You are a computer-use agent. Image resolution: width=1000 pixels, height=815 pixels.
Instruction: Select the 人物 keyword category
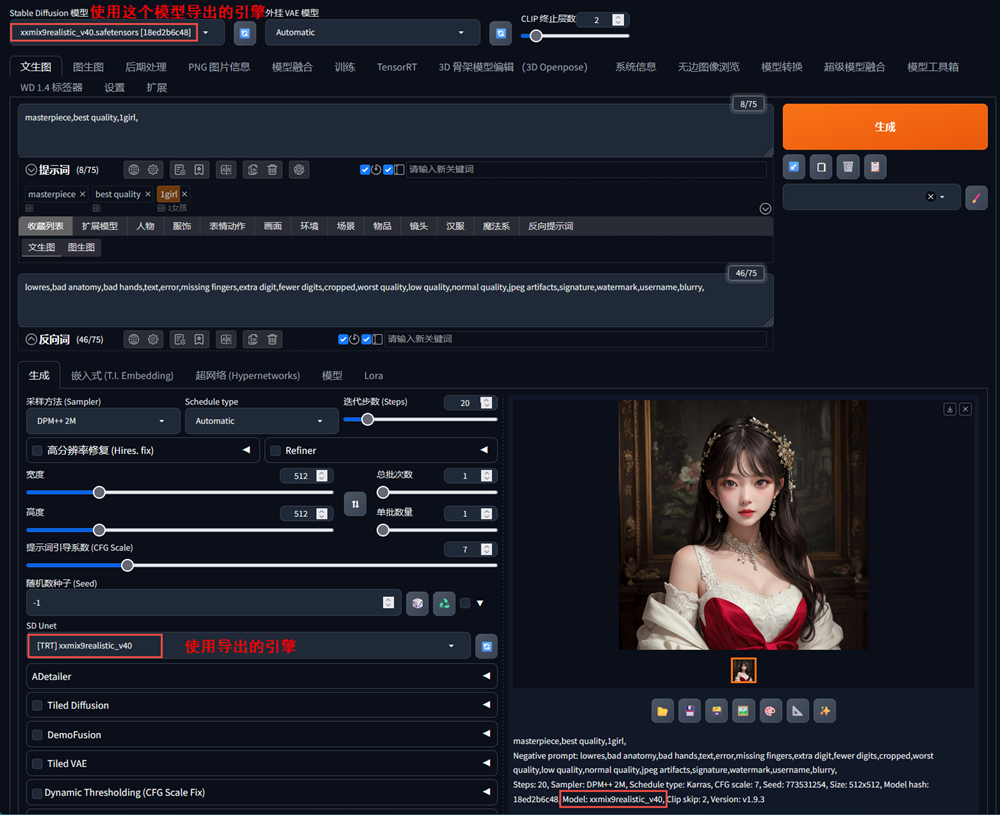(145, 226)
